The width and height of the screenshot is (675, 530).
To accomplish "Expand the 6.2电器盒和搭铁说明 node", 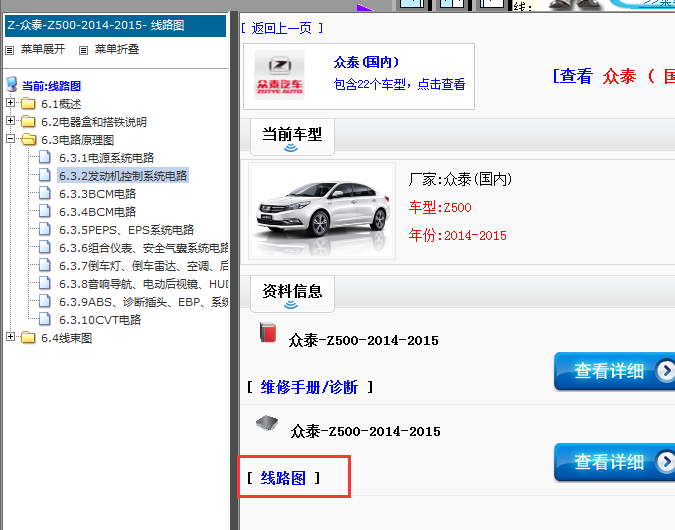I will [10, 121].
